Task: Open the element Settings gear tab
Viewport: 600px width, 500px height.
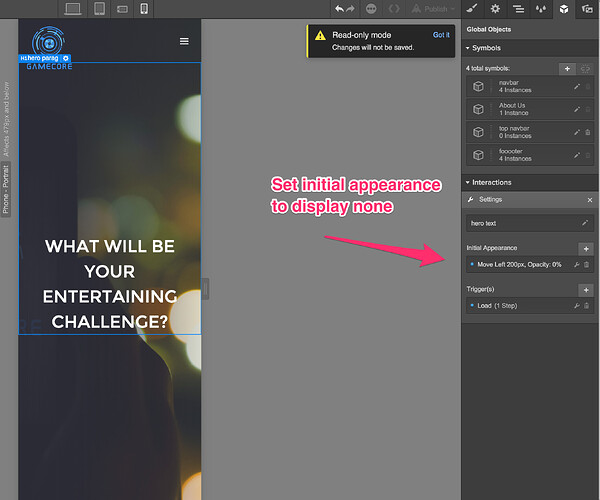Action: (x=495, y=8)
